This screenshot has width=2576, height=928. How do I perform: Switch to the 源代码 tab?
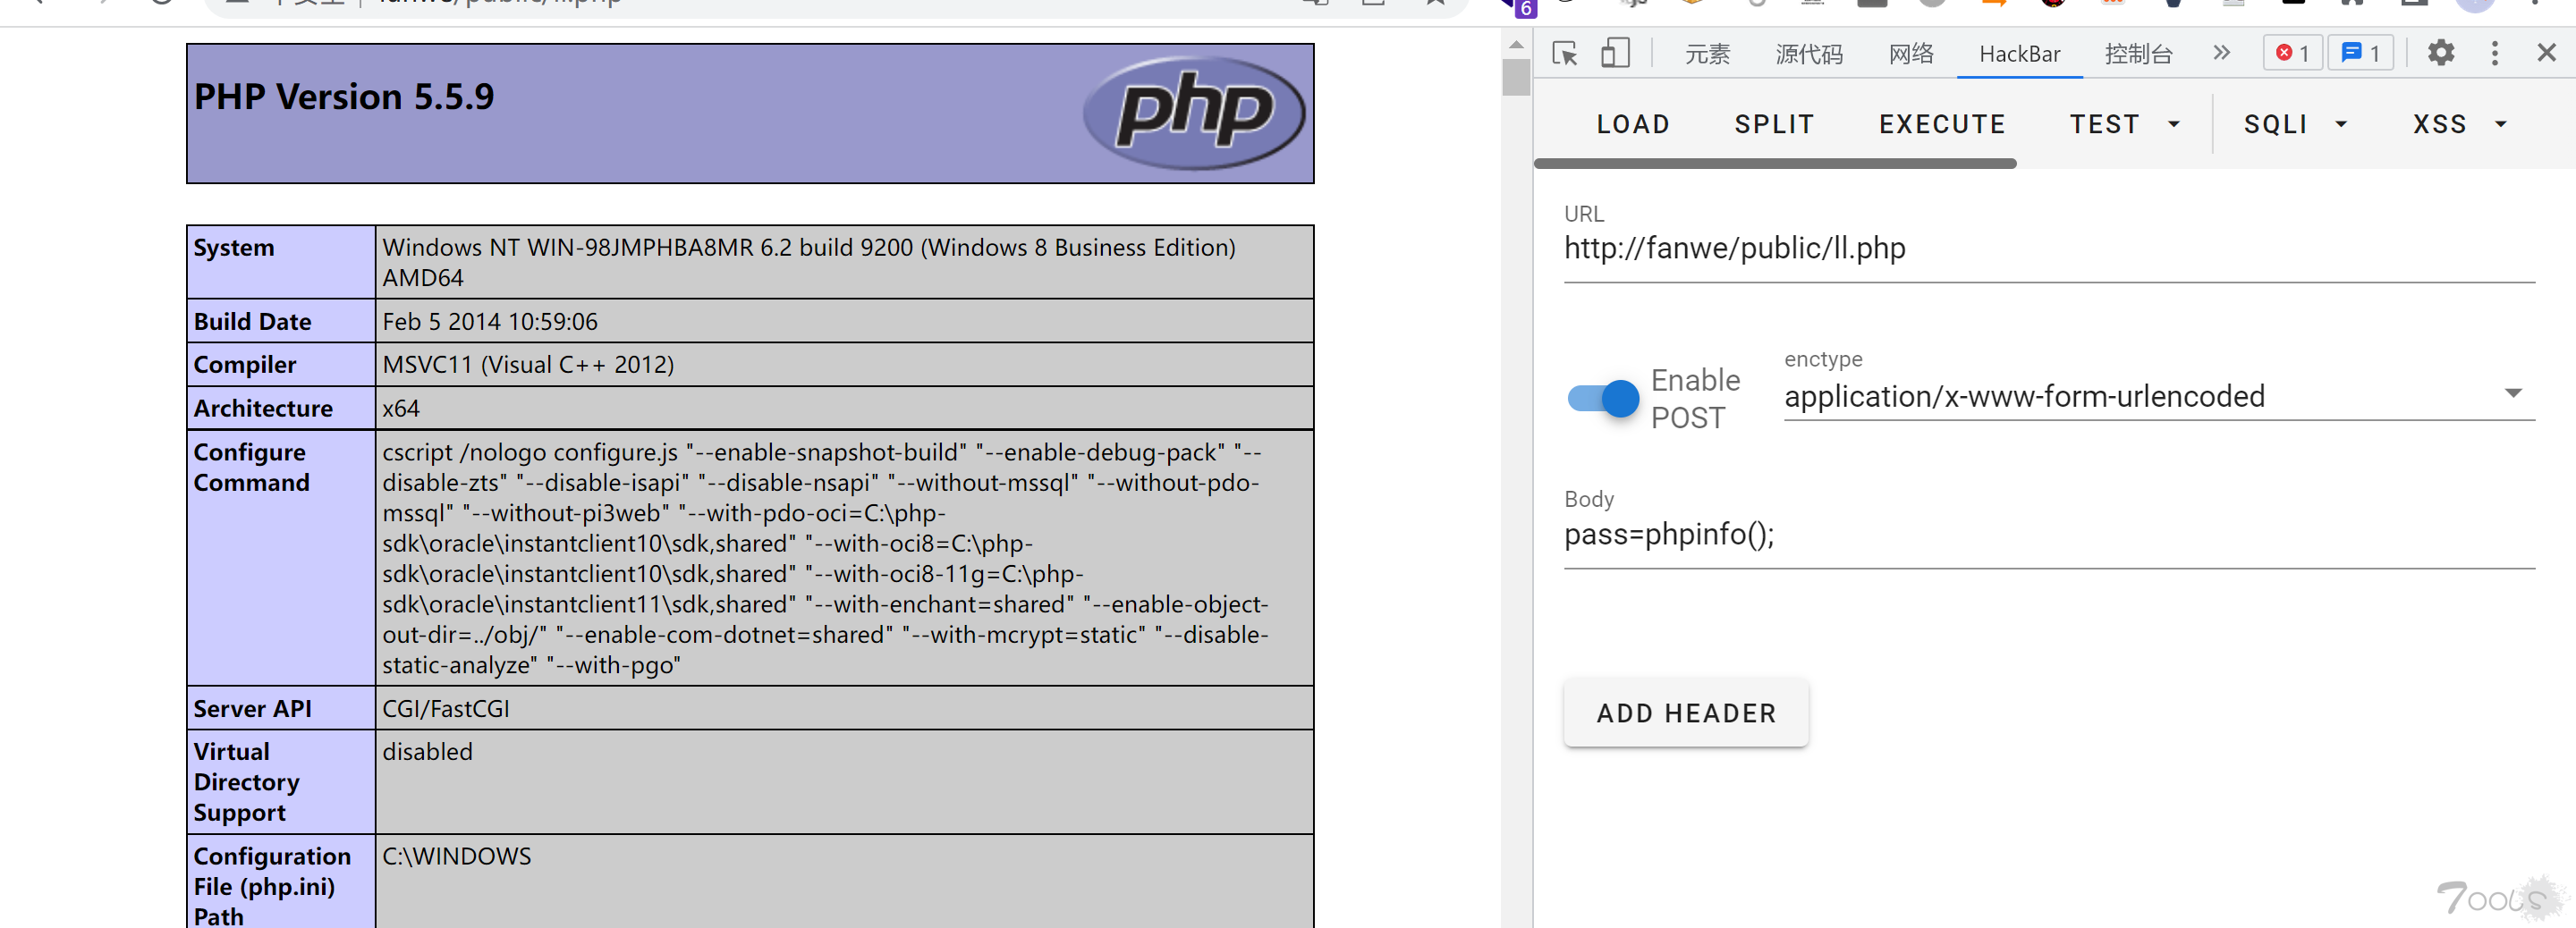[1809, 54]
